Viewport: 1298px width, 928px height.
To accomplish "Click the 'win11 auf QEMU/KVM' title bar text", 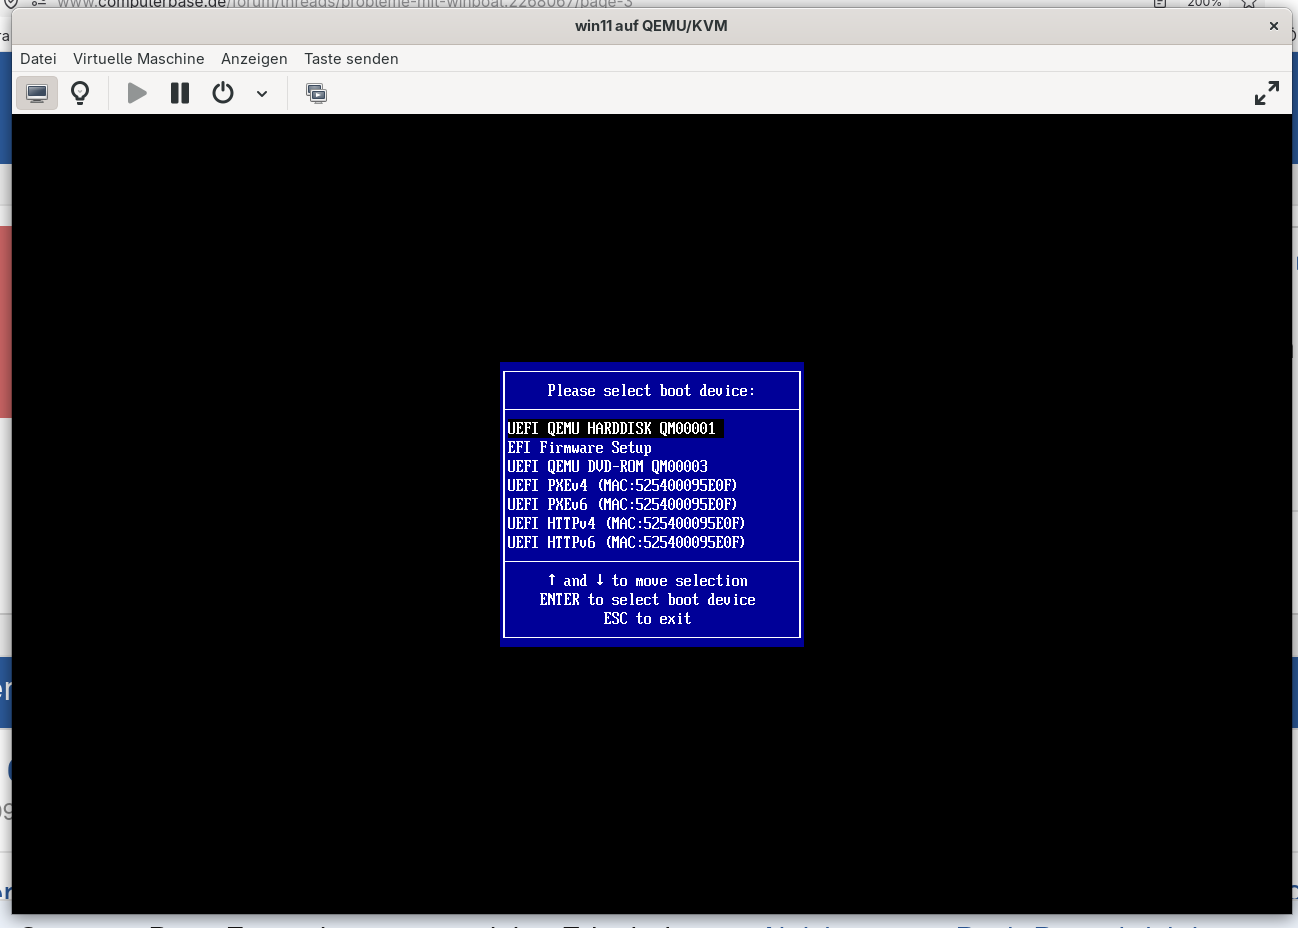I will point(651,26).
